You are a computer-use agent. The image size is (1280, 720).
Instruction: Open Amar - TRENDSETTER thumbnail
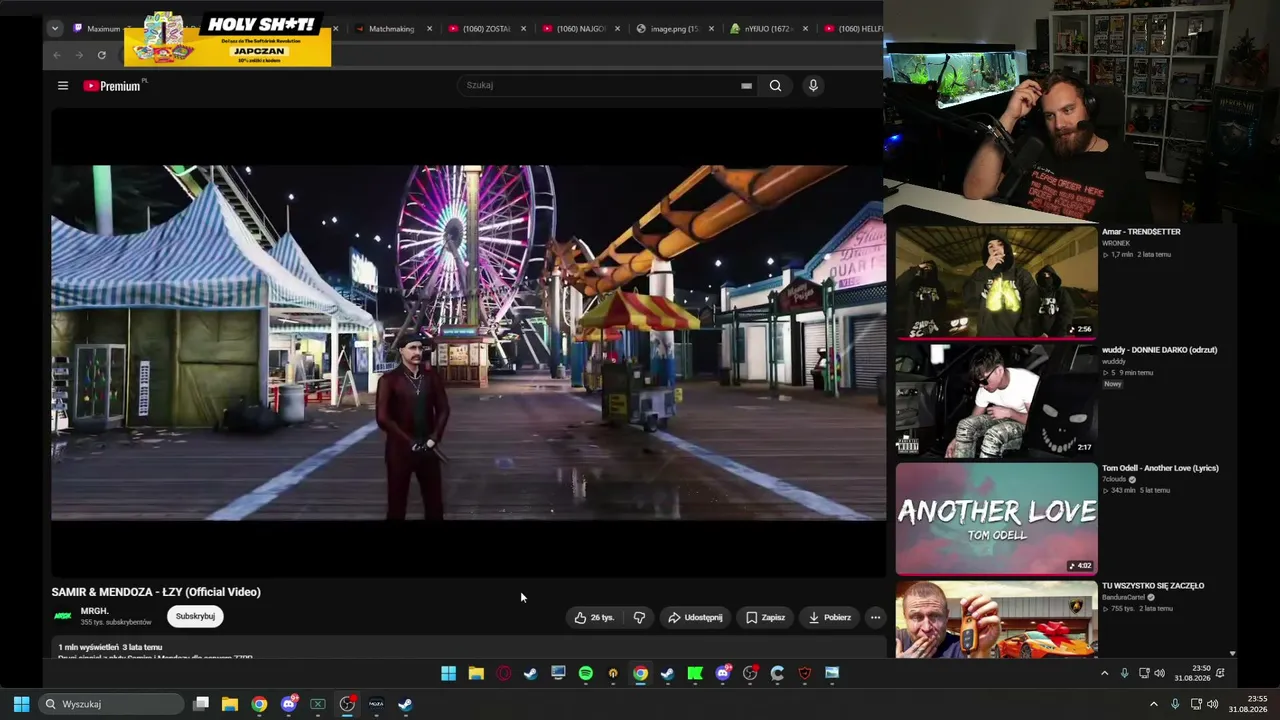(x=996, y=282)
